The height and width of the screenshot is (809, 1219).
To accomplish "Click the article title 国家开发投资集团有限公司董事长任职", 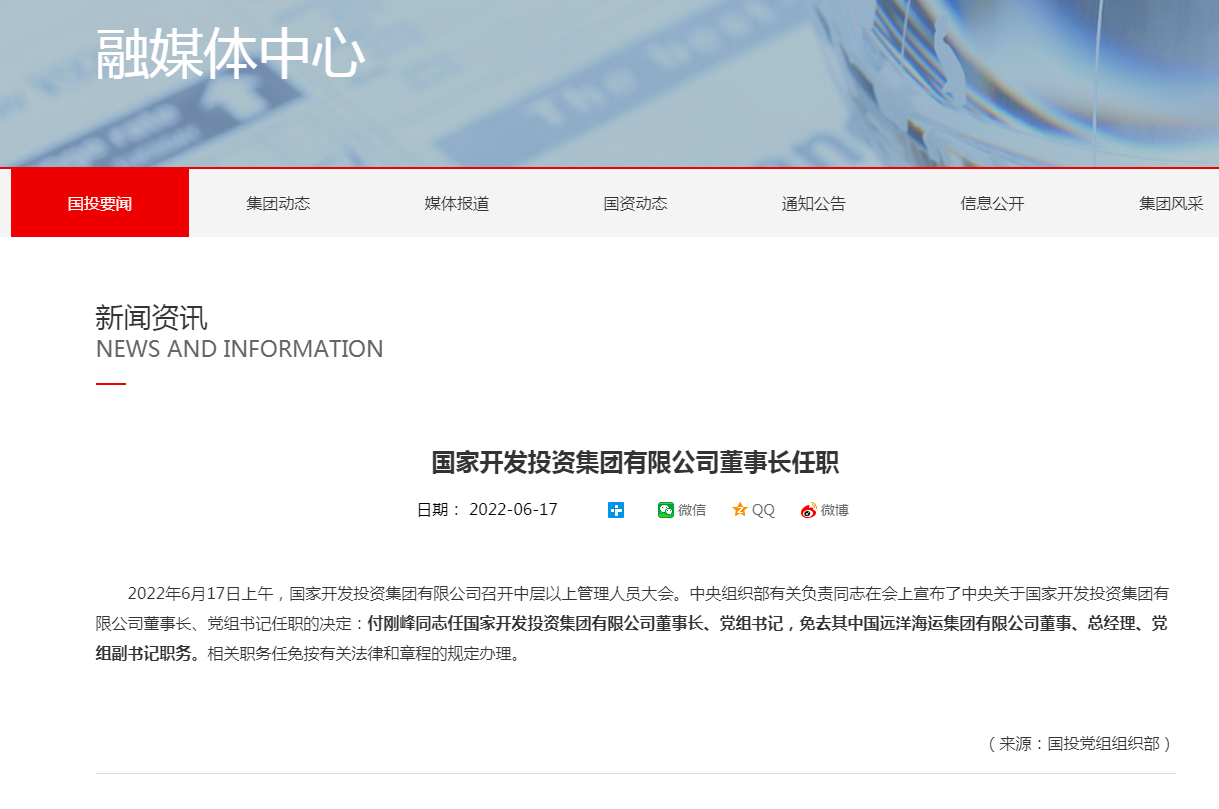I will tap(635, 462).
